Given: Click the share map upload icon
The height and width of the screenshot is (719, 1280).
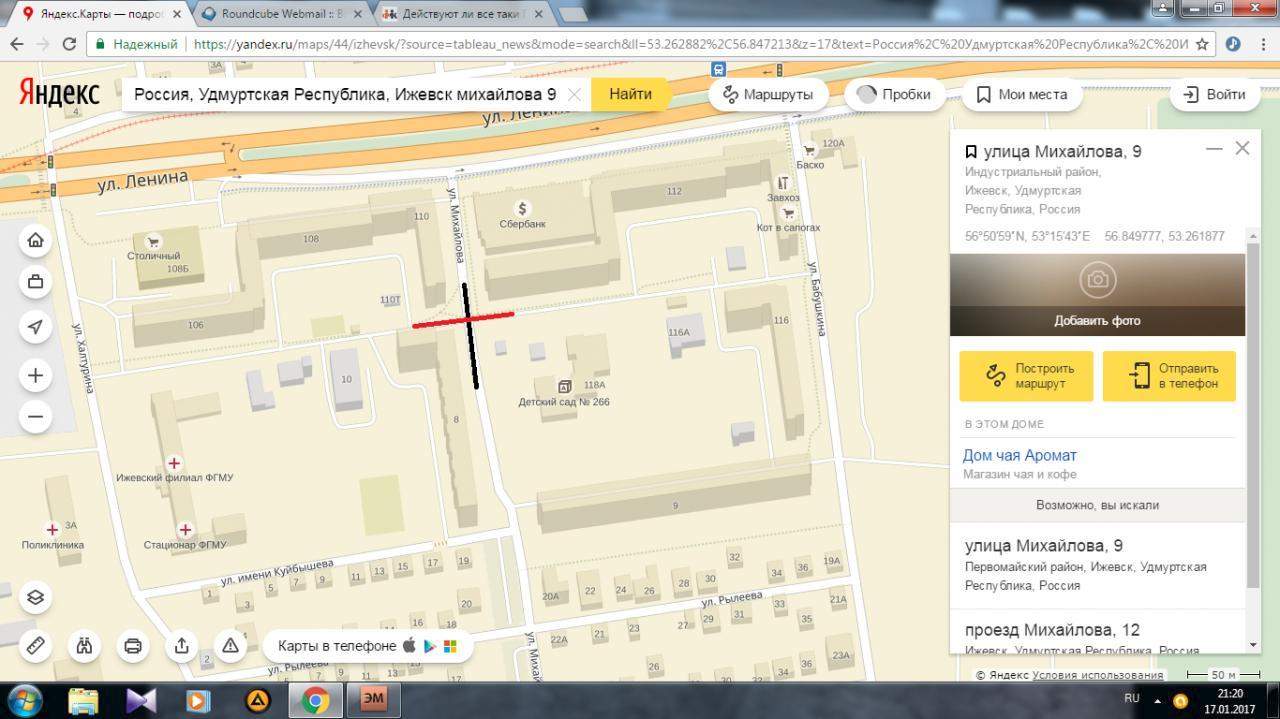Looking at the screenshot, I should [x=182, y=645].
